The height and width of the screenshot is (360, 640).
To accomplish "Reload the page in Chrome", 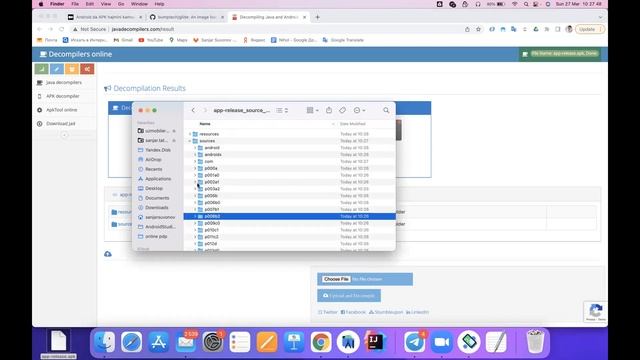I will point(62,29).
